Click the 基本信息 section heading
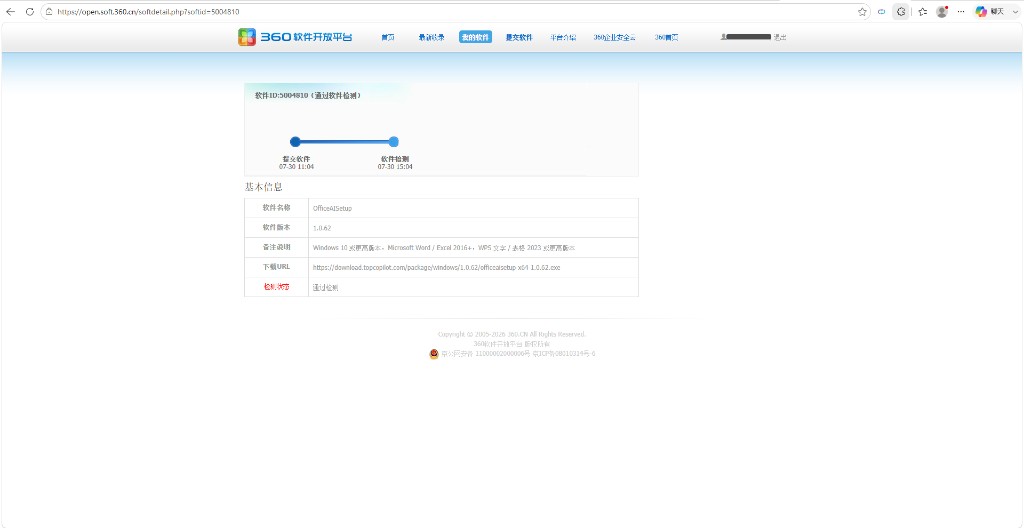This screenshot has width=1024, height=528. tap(264, 187)
